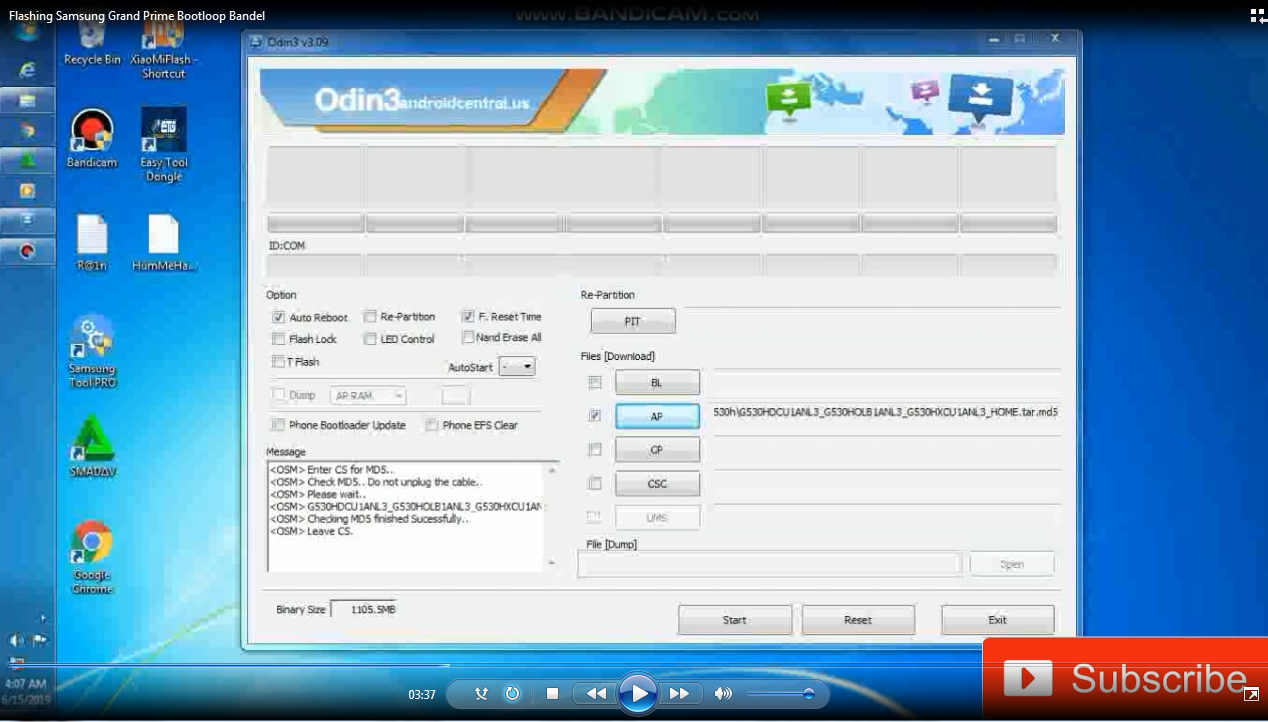Enable the Nand Erase All checkbox
Screen dimensions: 1268x722
coord(468,337)
